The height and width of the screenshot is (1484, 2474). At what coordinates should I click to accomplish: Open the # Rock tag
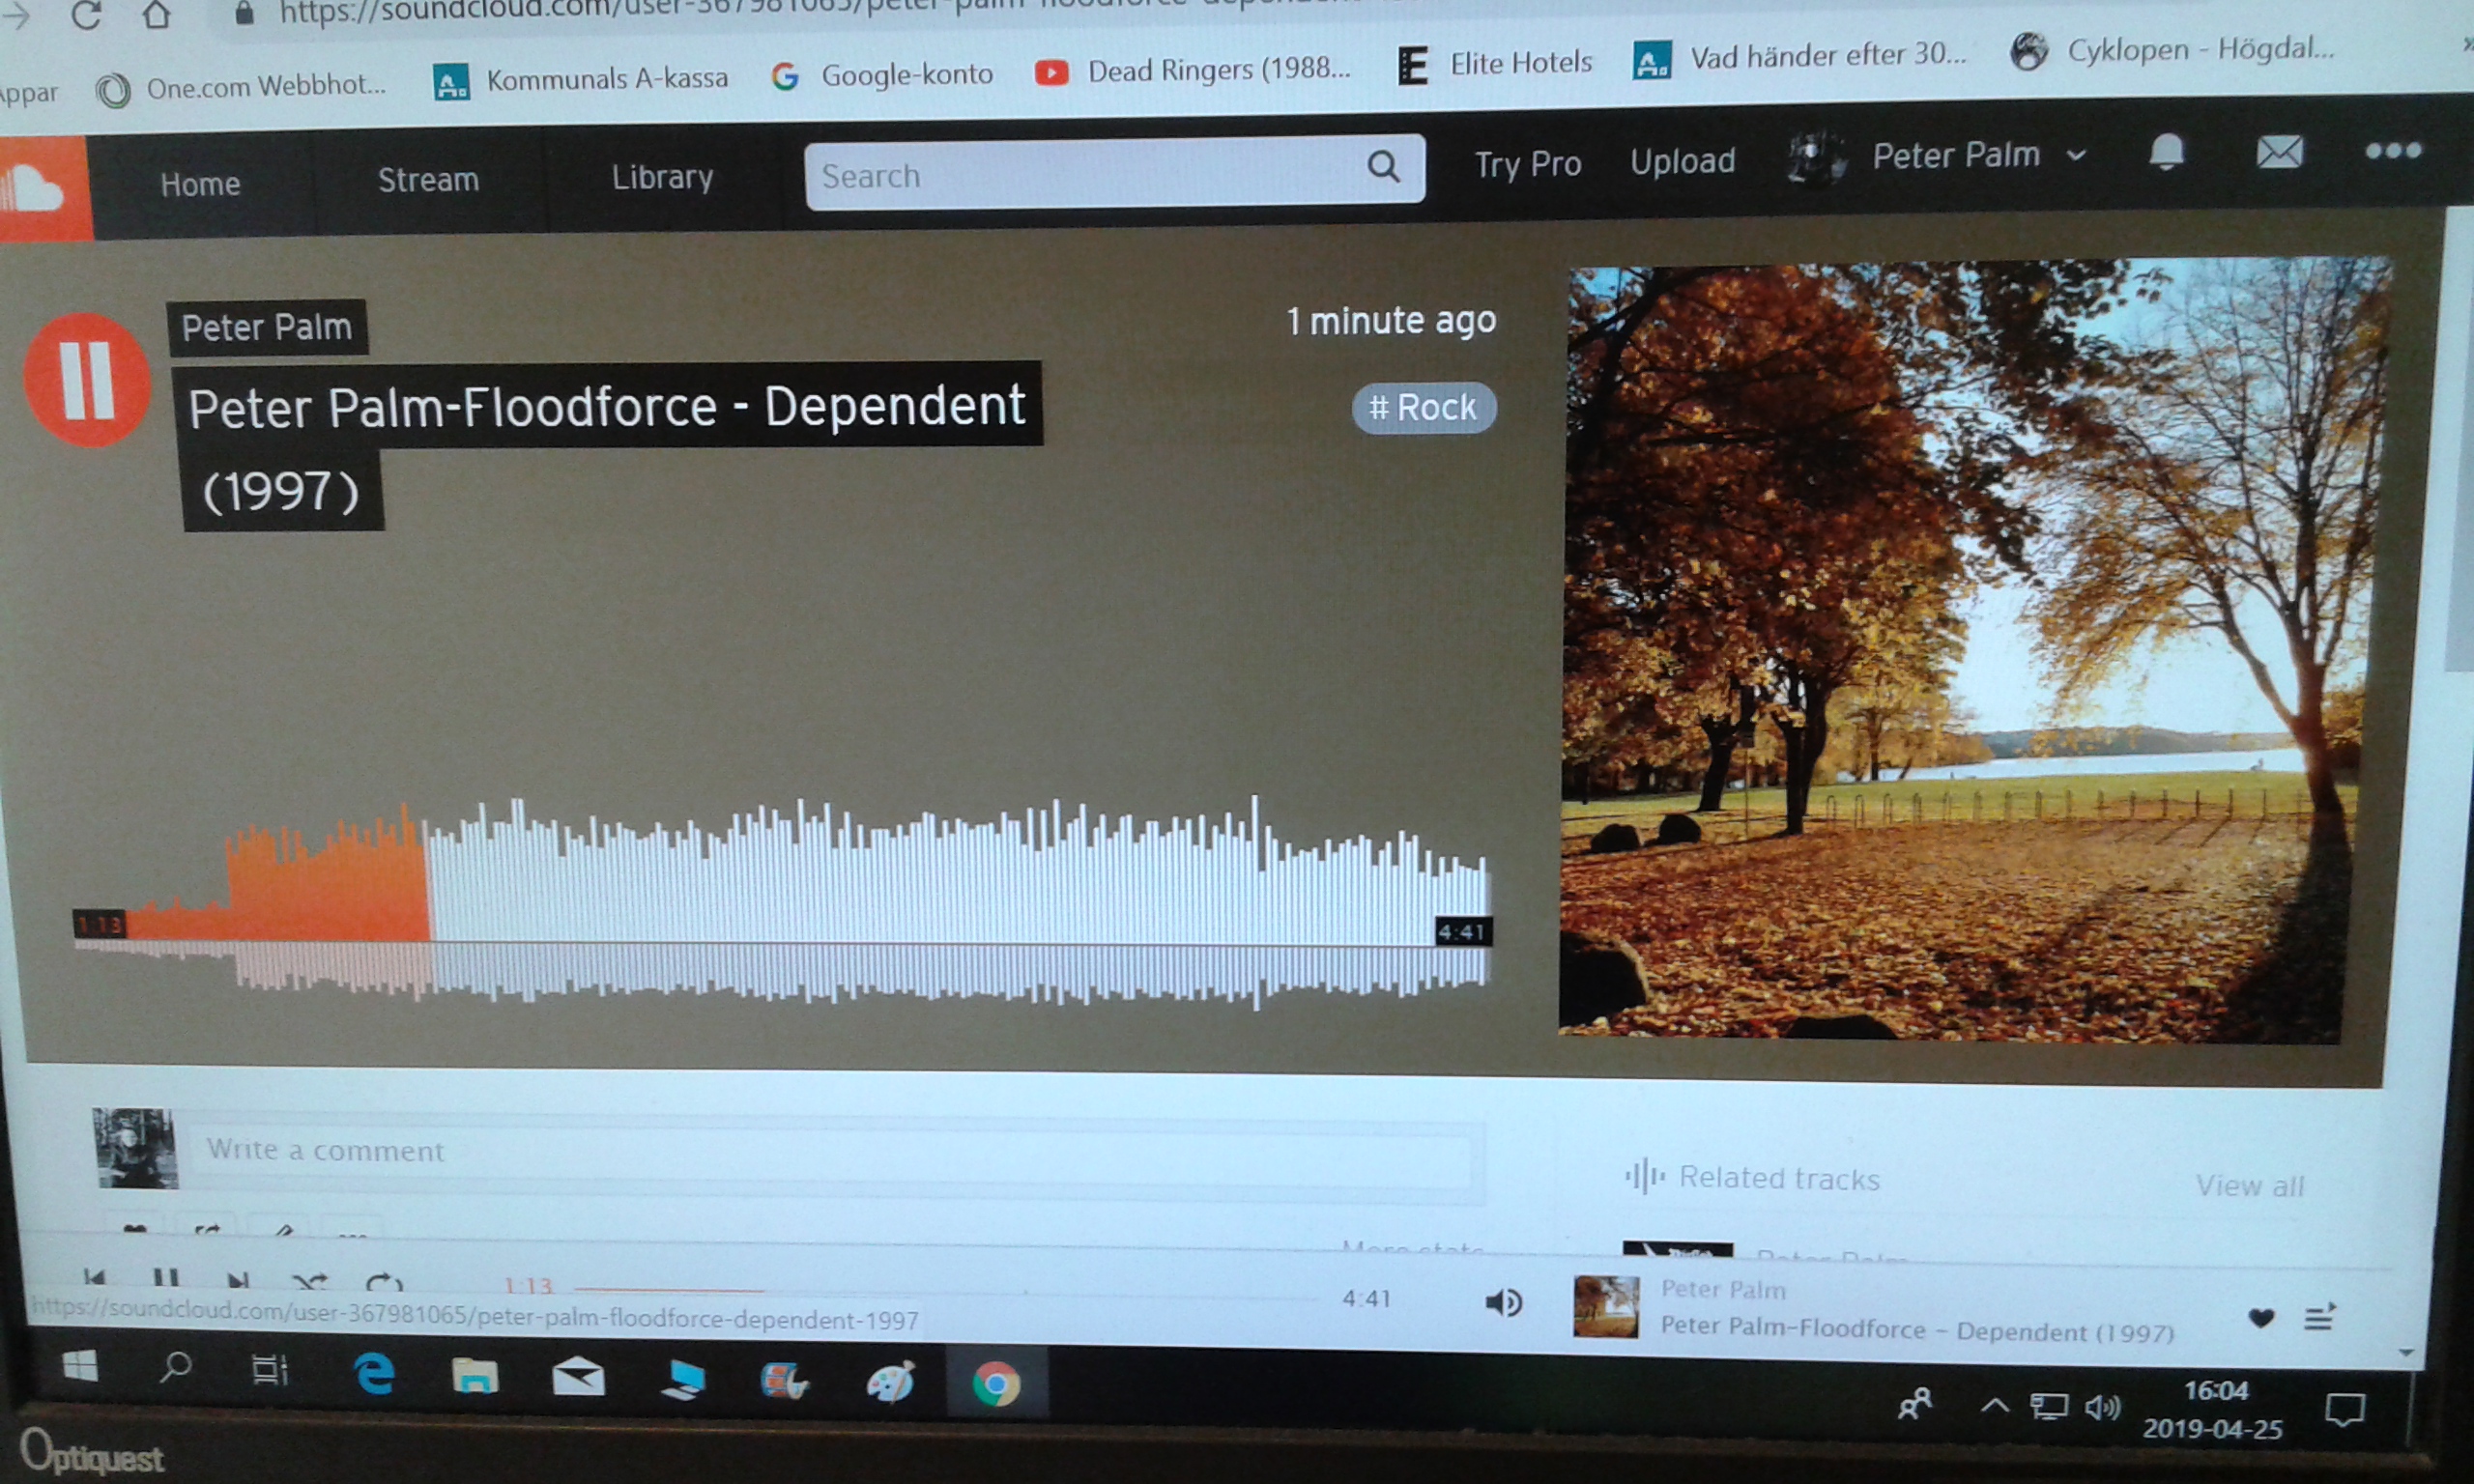(x=1423, y=408)
